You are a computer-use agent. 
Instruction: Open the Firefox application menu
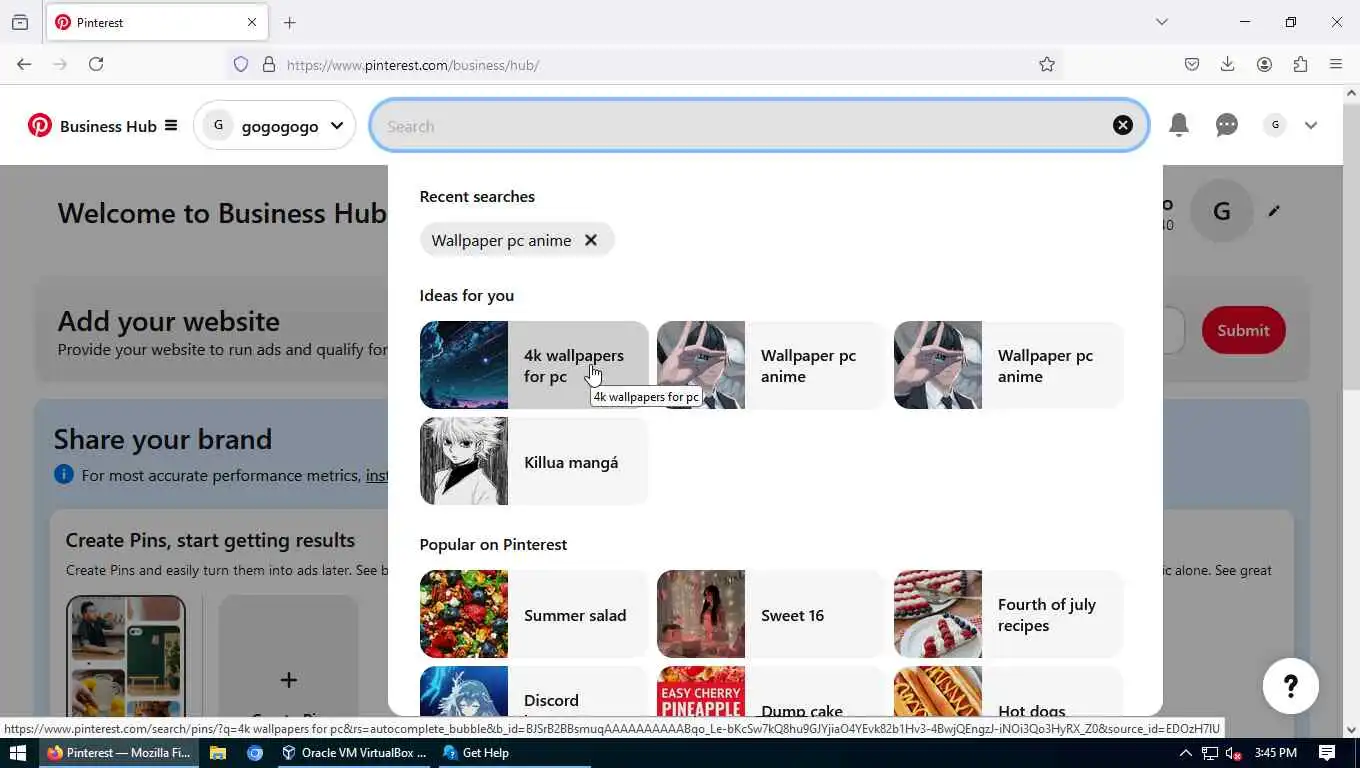pos(1336,64)
